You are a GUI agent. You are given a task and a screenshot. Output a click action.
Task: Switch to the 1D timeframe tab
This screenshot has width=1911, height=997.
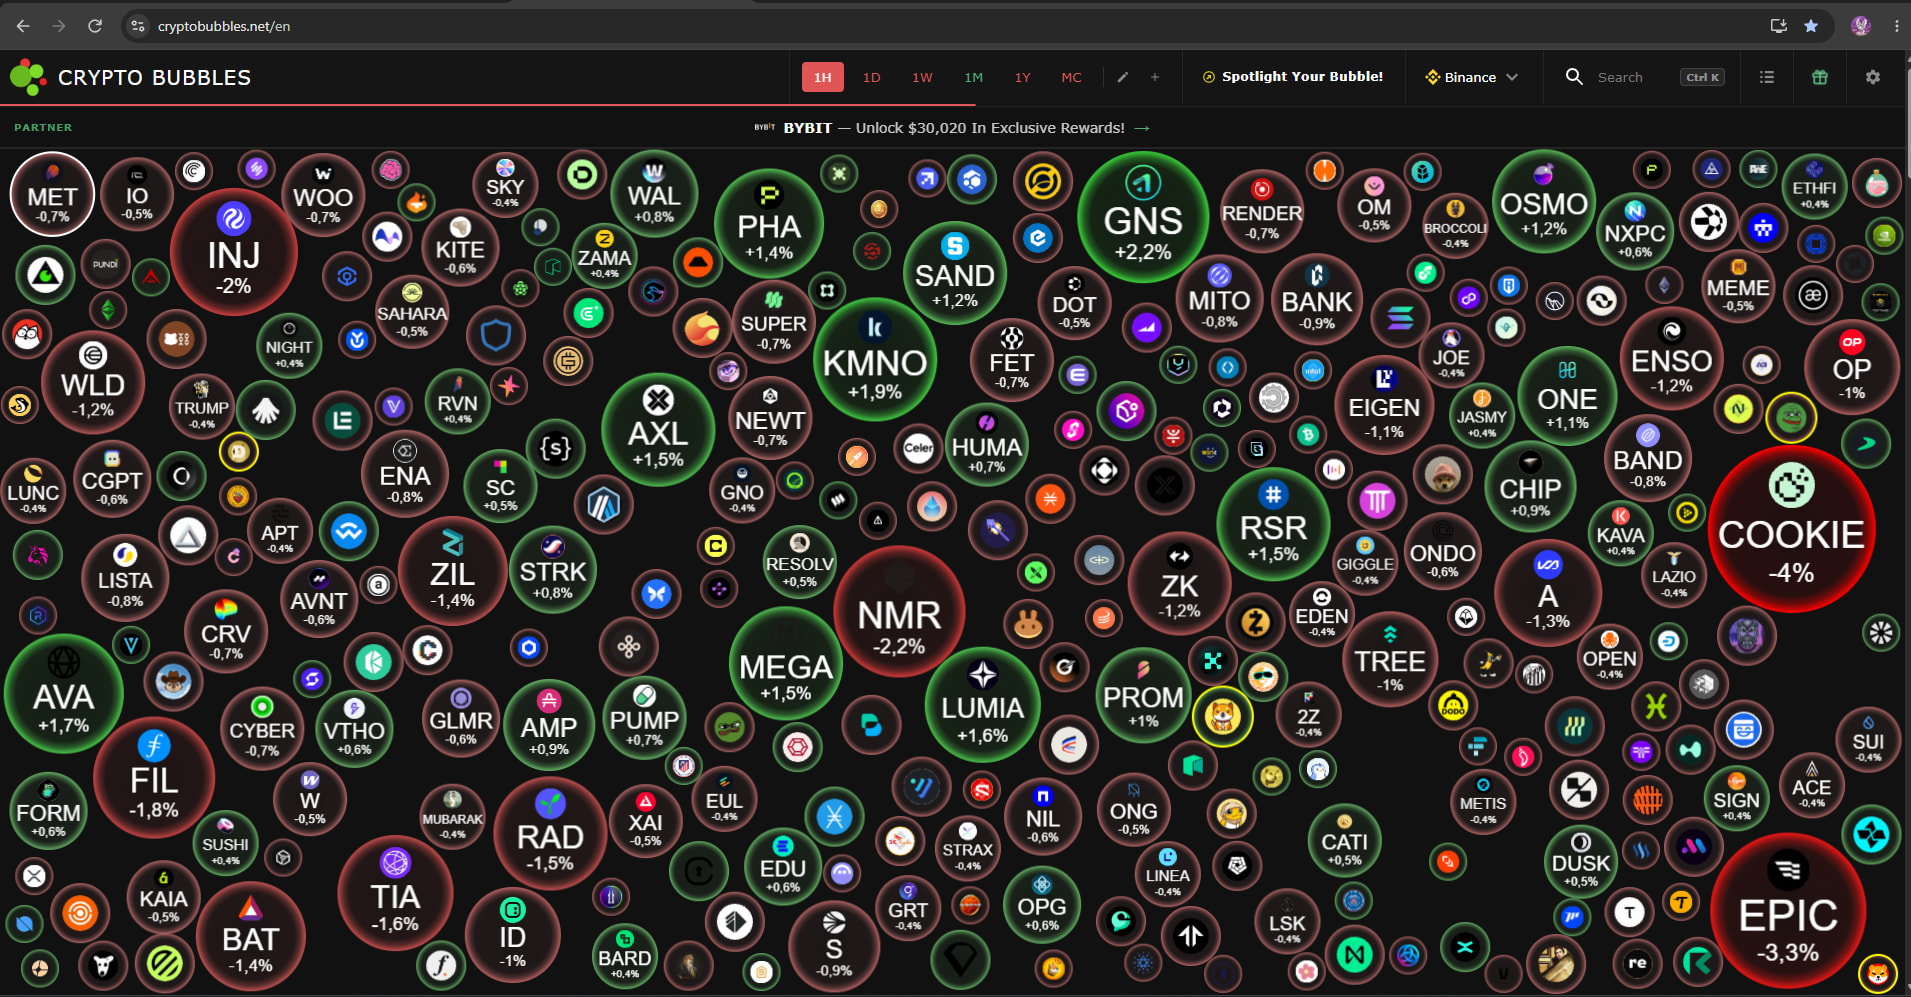(x=872, y=77)
